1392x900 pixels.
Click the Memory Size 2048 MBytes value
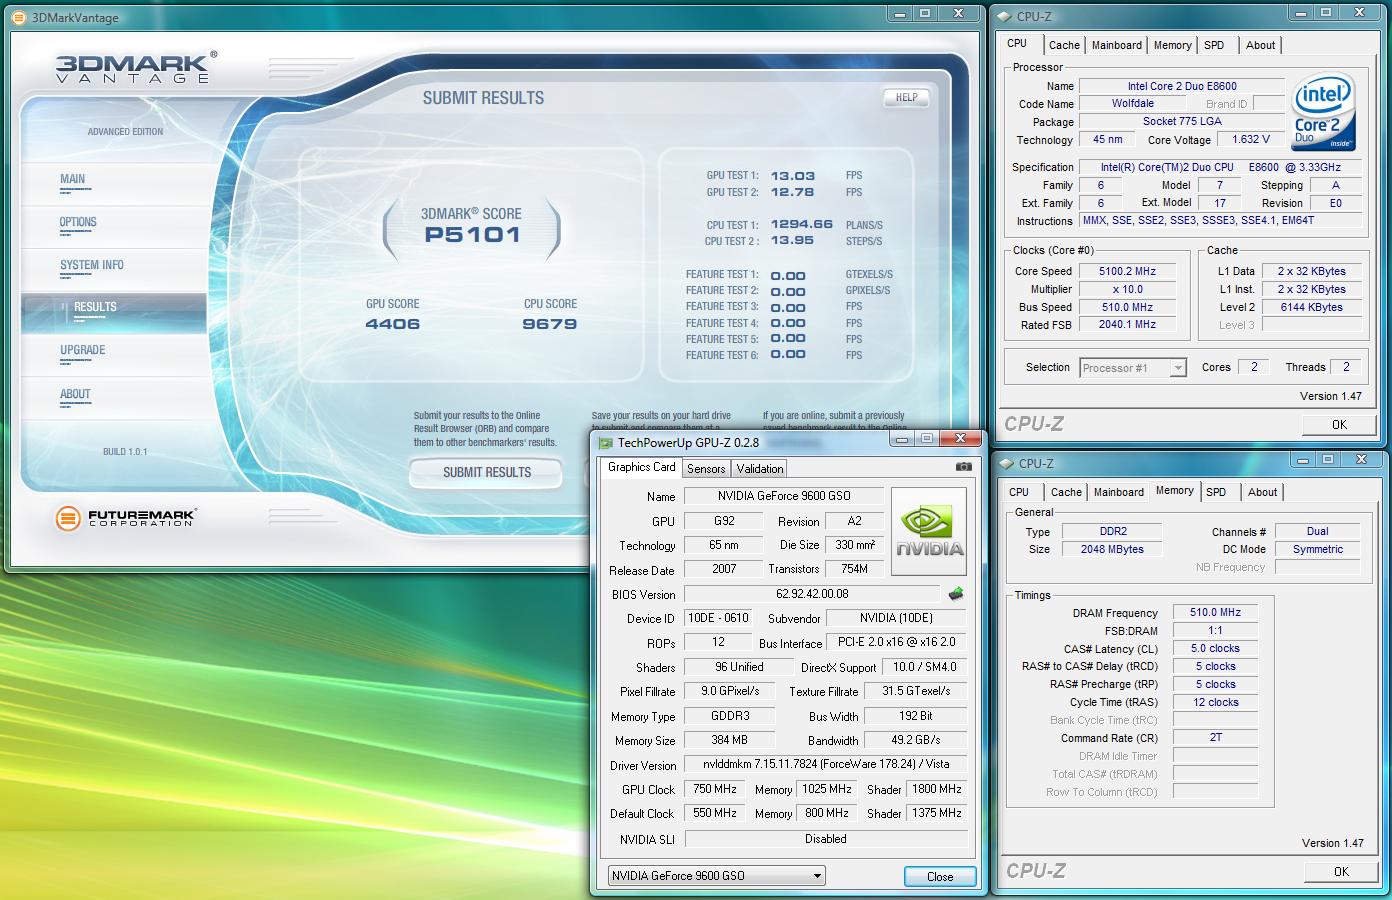(1112, 549)
